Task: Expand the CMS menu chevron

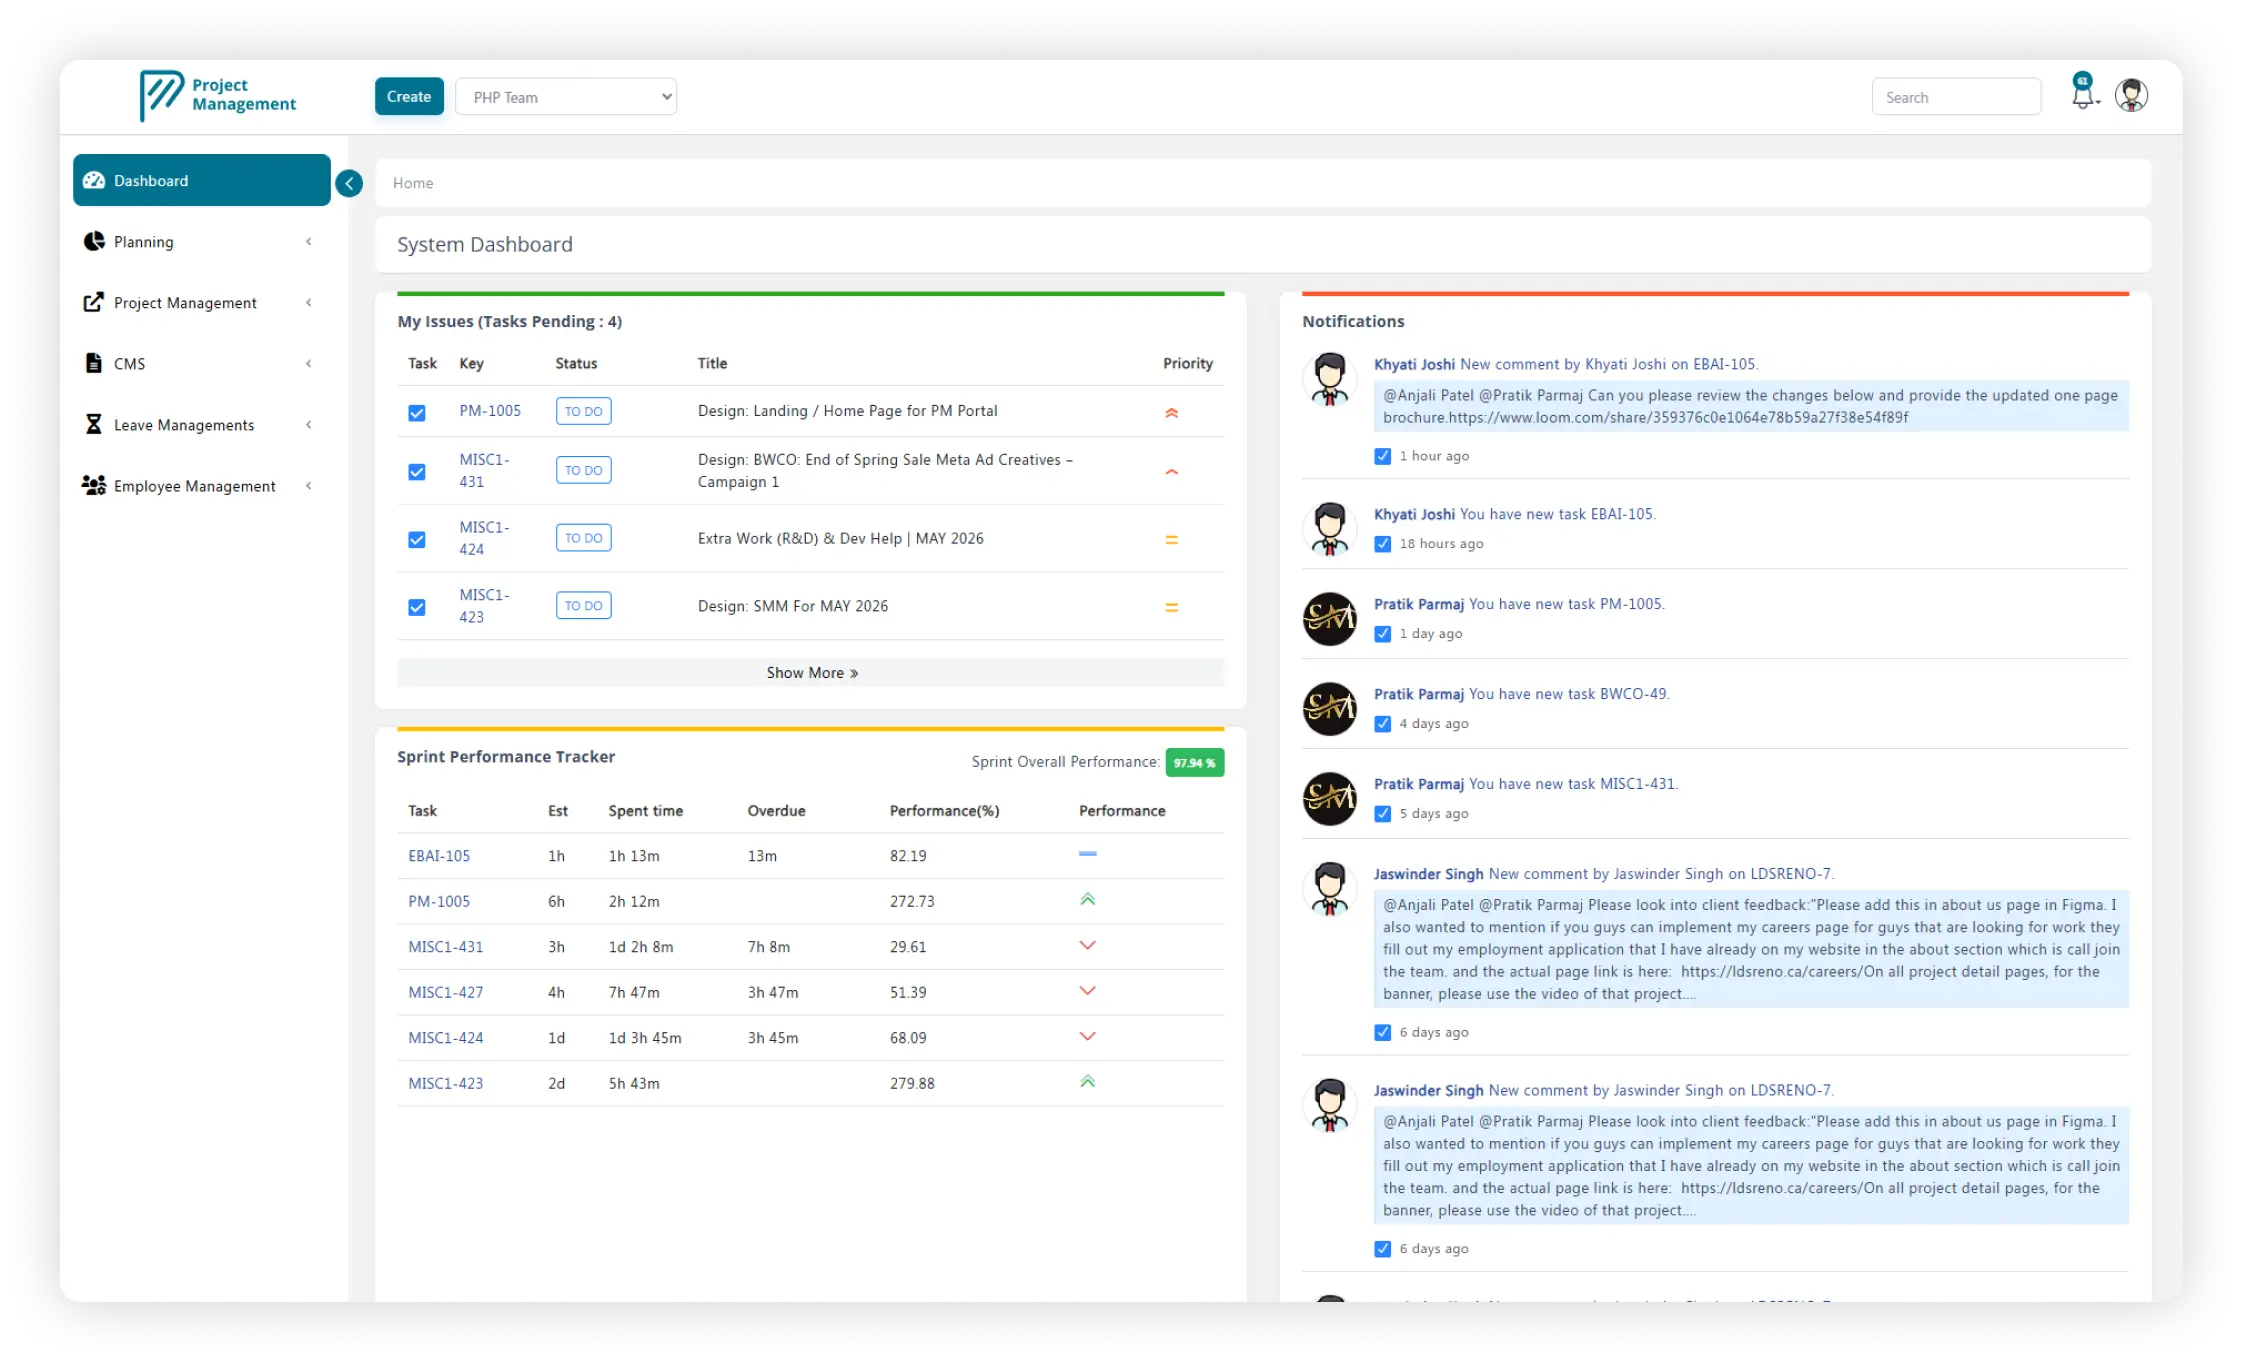Action: pyautogui.click(x=309, y=363)
